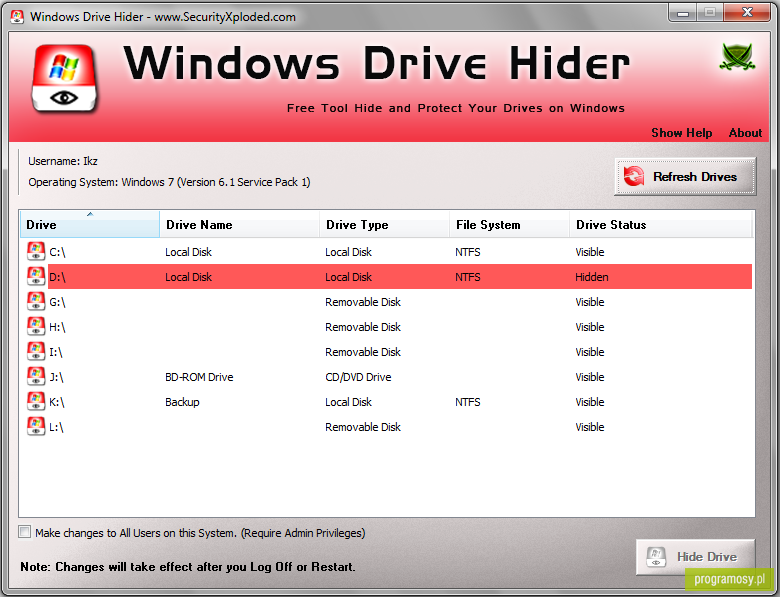The width and height of the screenshot is (780, 597).
Task: Click the drive icon for J:\
Action: pyautogui.click(x=36, y=376)
